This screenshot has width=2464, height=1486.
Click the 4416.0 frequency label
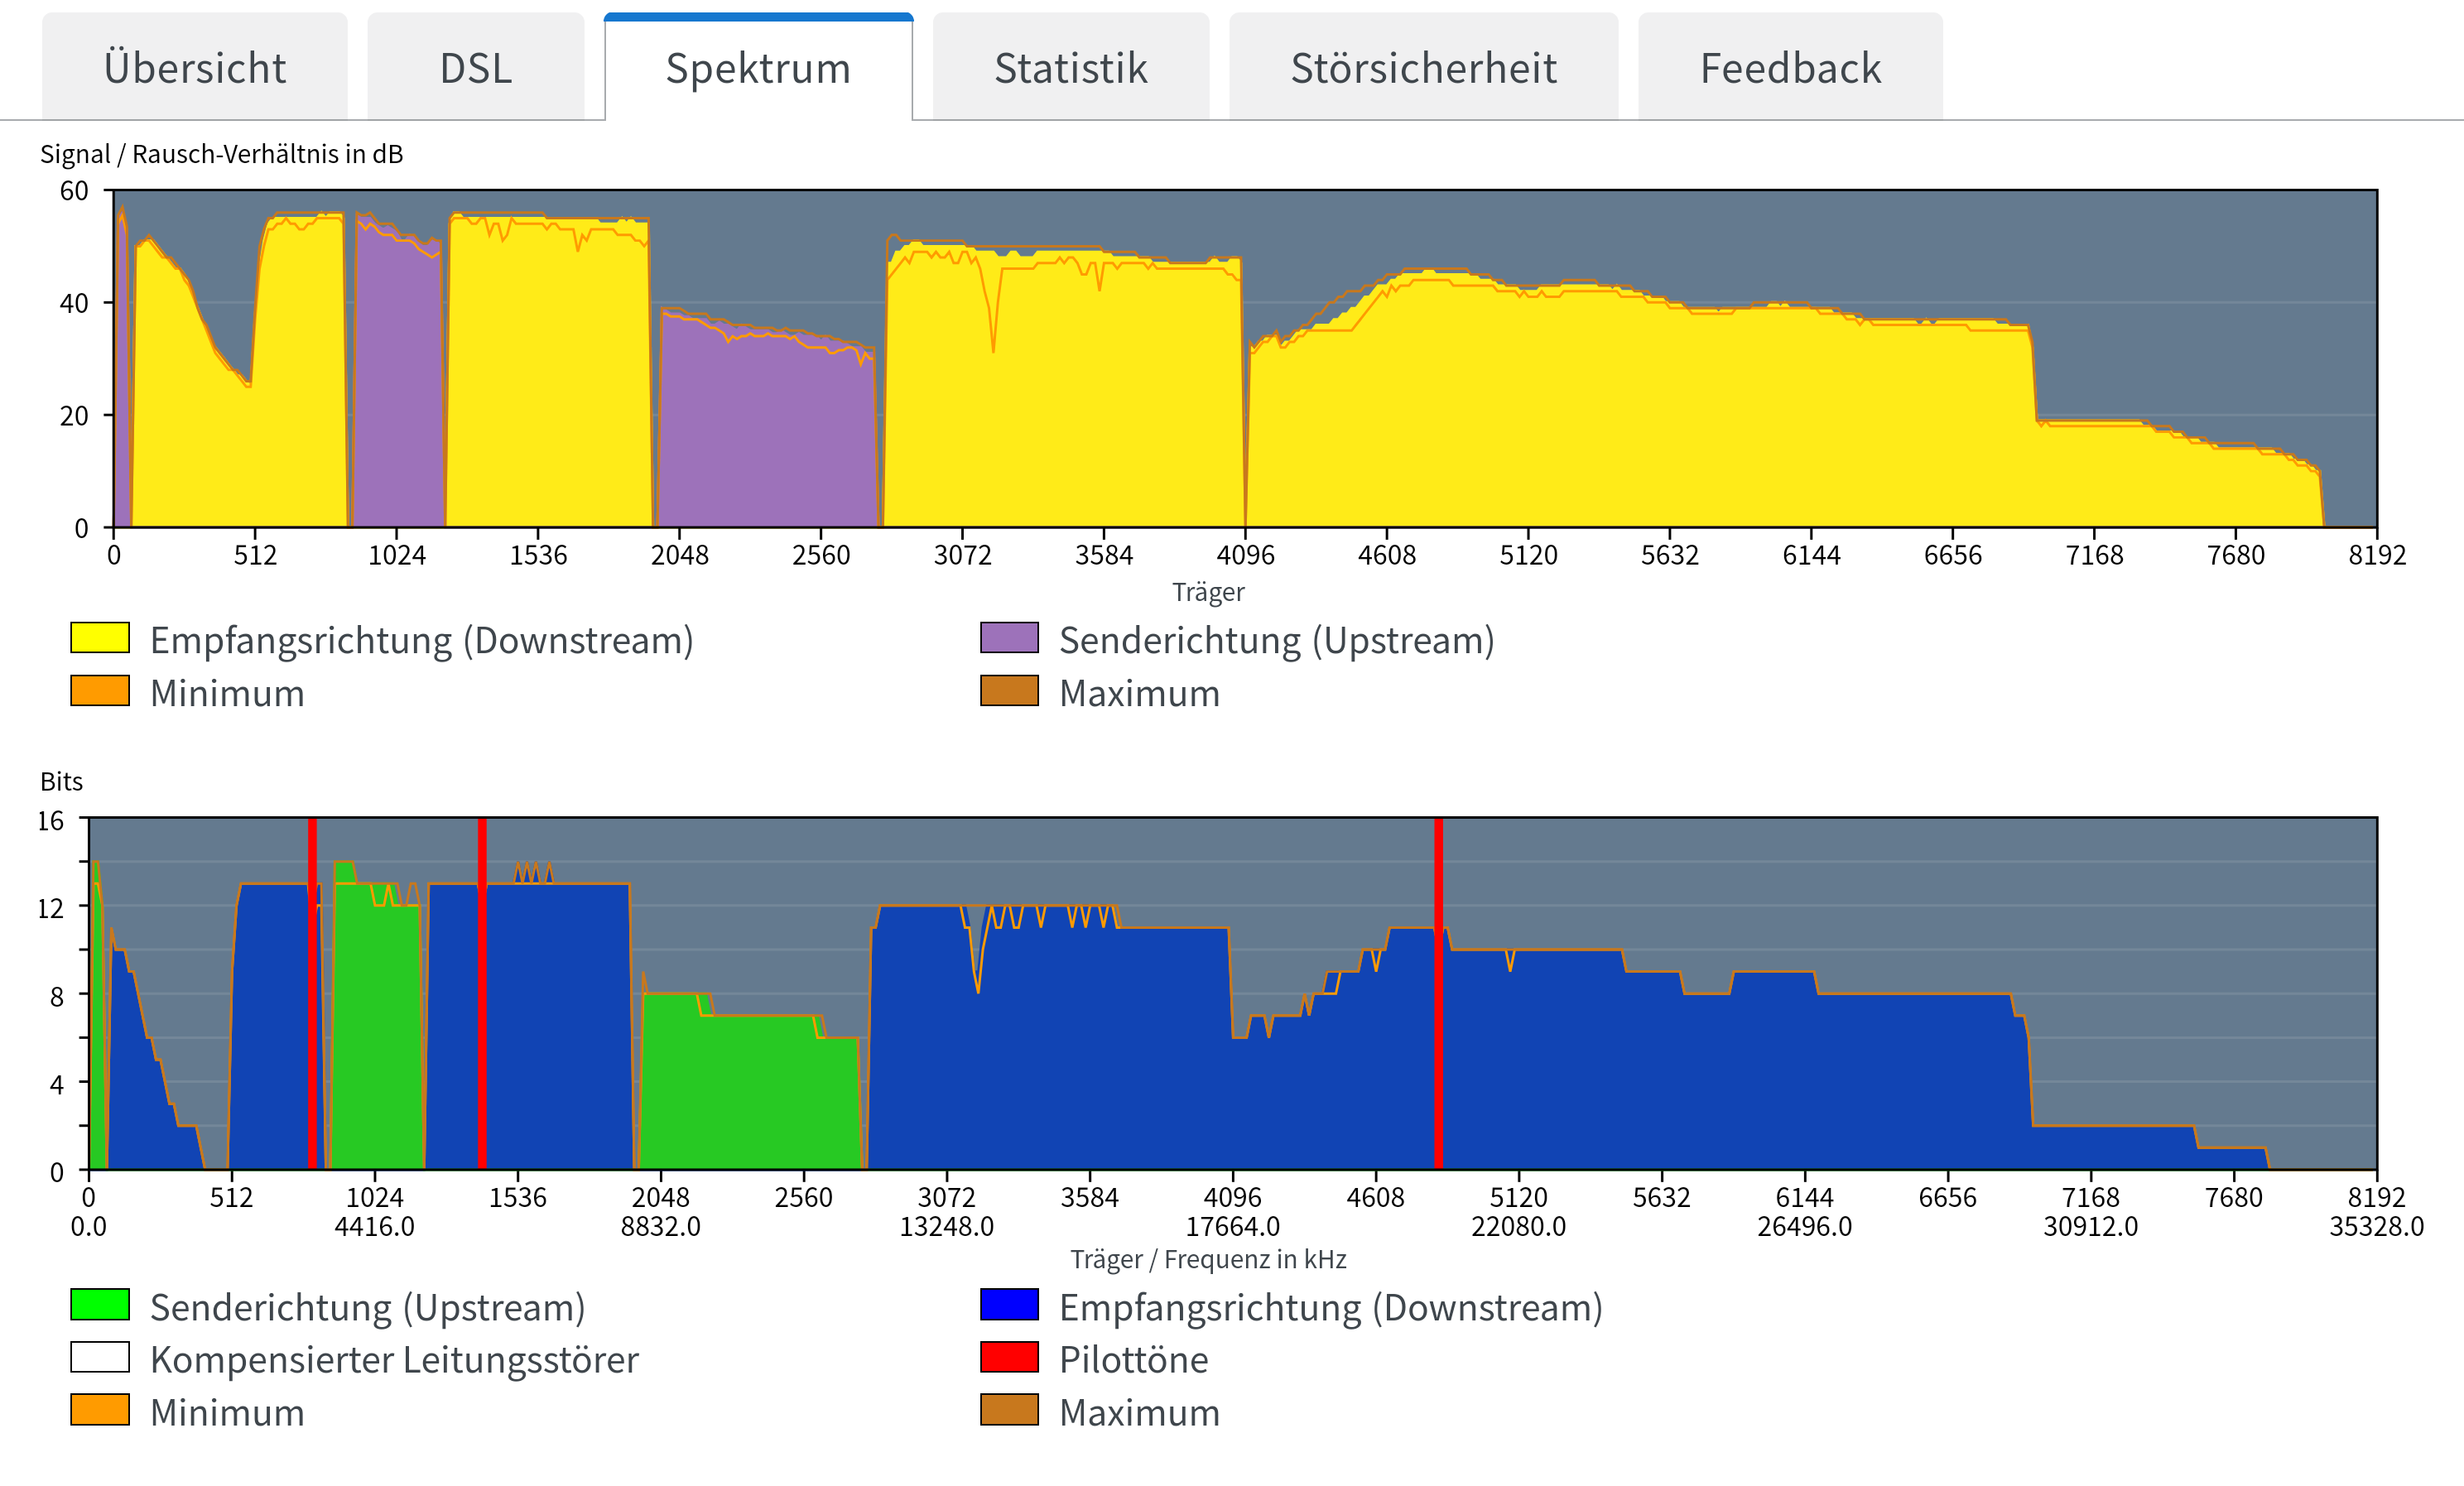(375, 1226)
